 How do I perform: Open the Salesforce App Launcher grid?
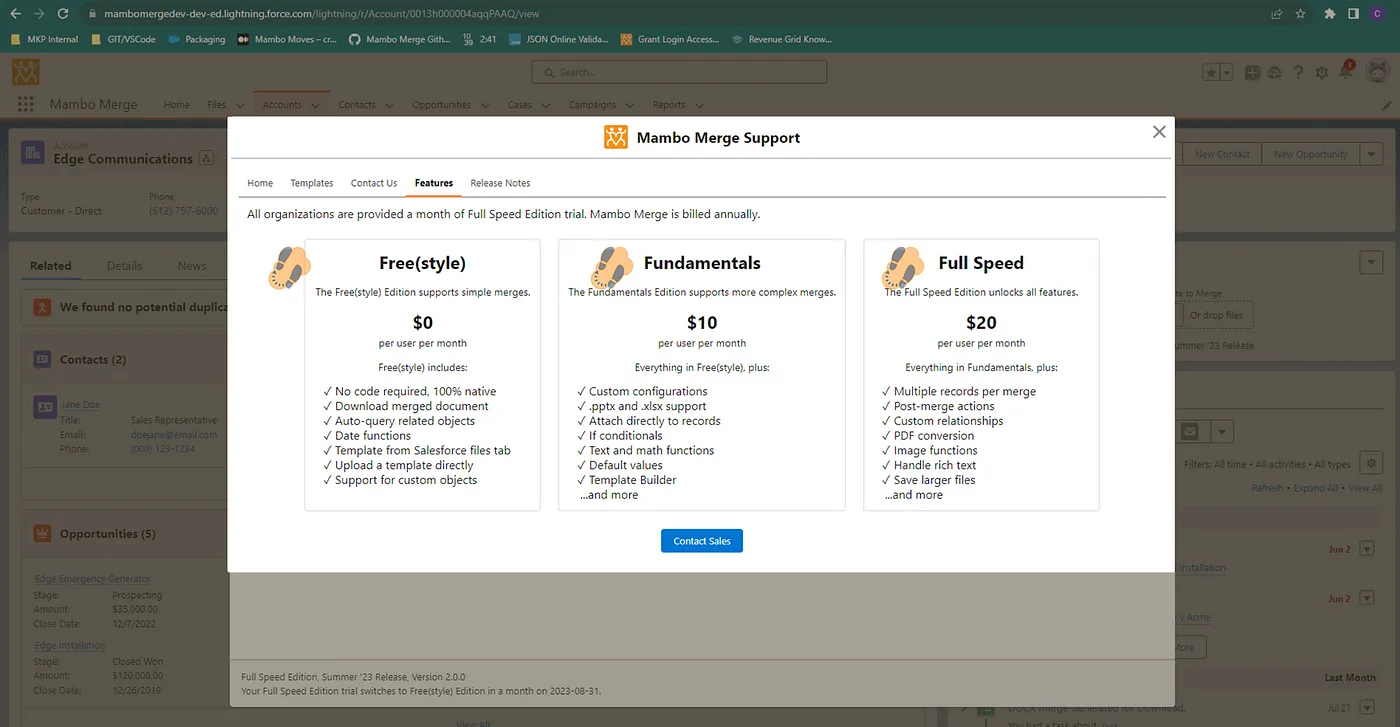pos(26,104)
